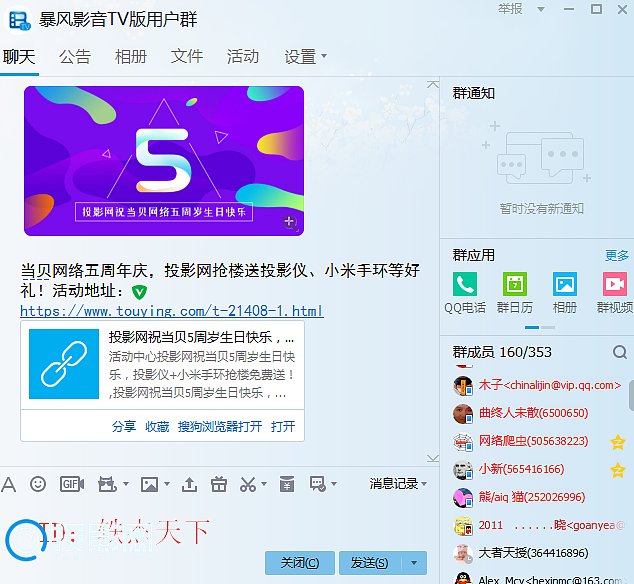Click the green shield safe-link icon

tap(139, 292)
